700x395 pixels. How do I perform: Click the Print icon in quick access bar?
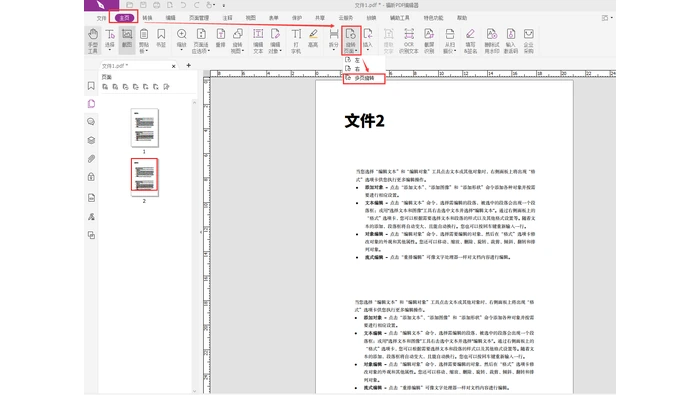coord(156,5)
